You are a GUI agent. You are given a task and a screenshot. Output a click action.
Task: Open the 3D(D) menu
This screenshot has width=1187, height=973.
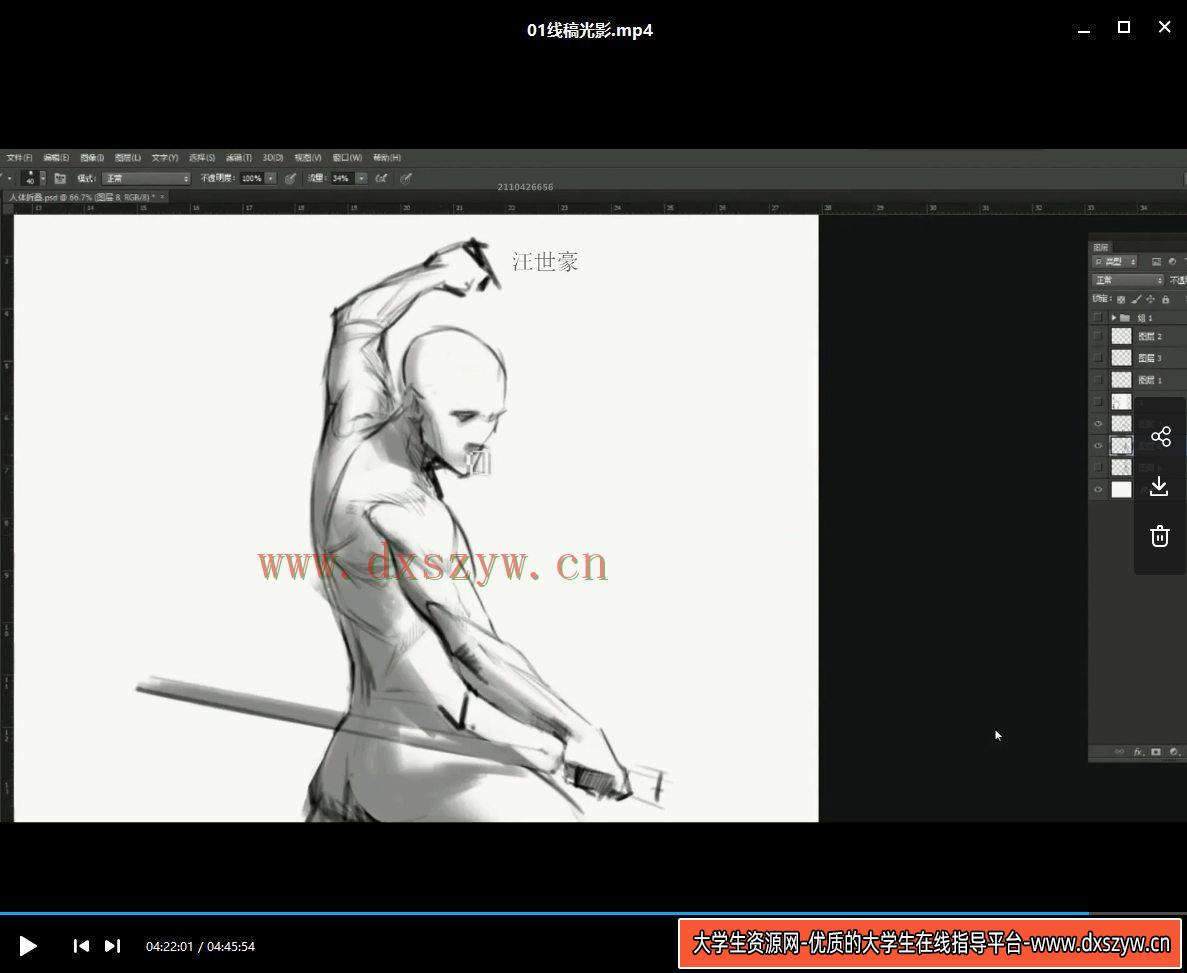pos(273,157)
